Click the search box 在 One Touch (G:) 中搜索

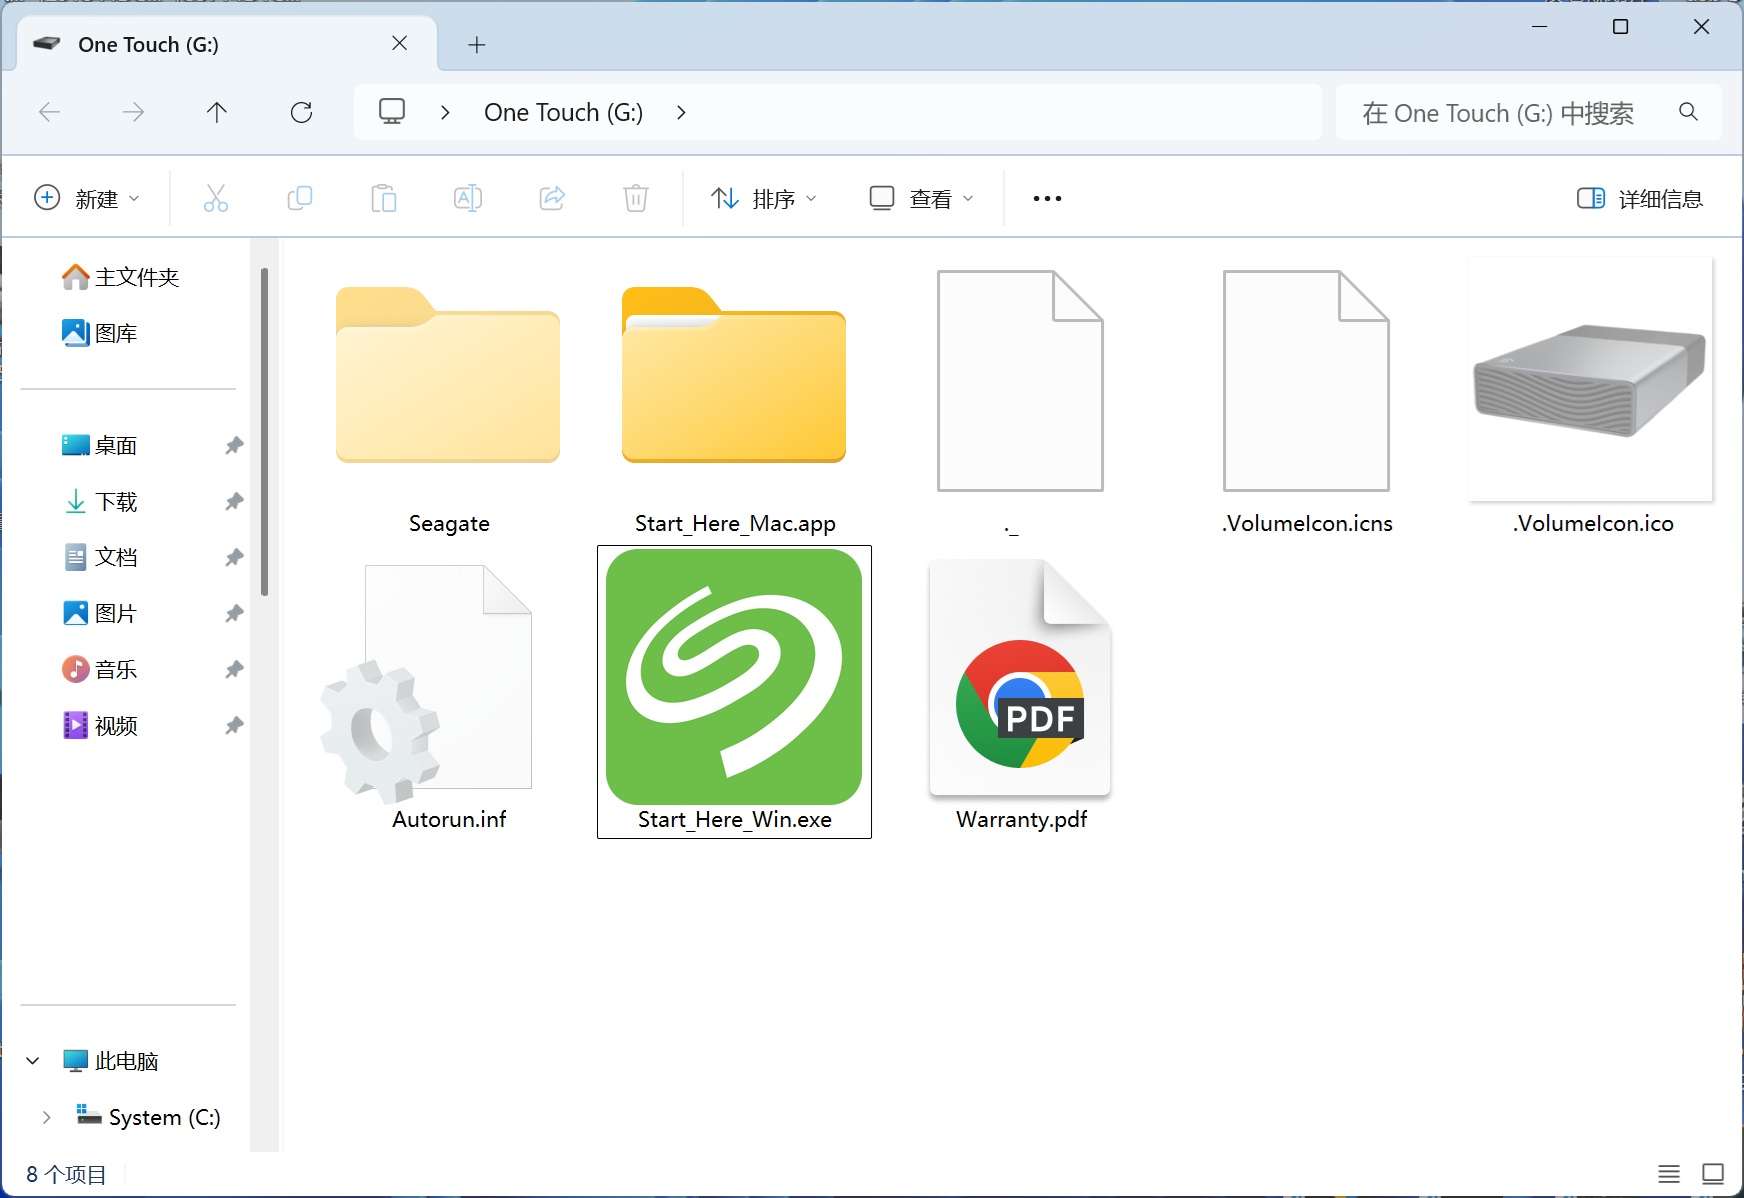pyautogui.click(x=1528, y=112)
